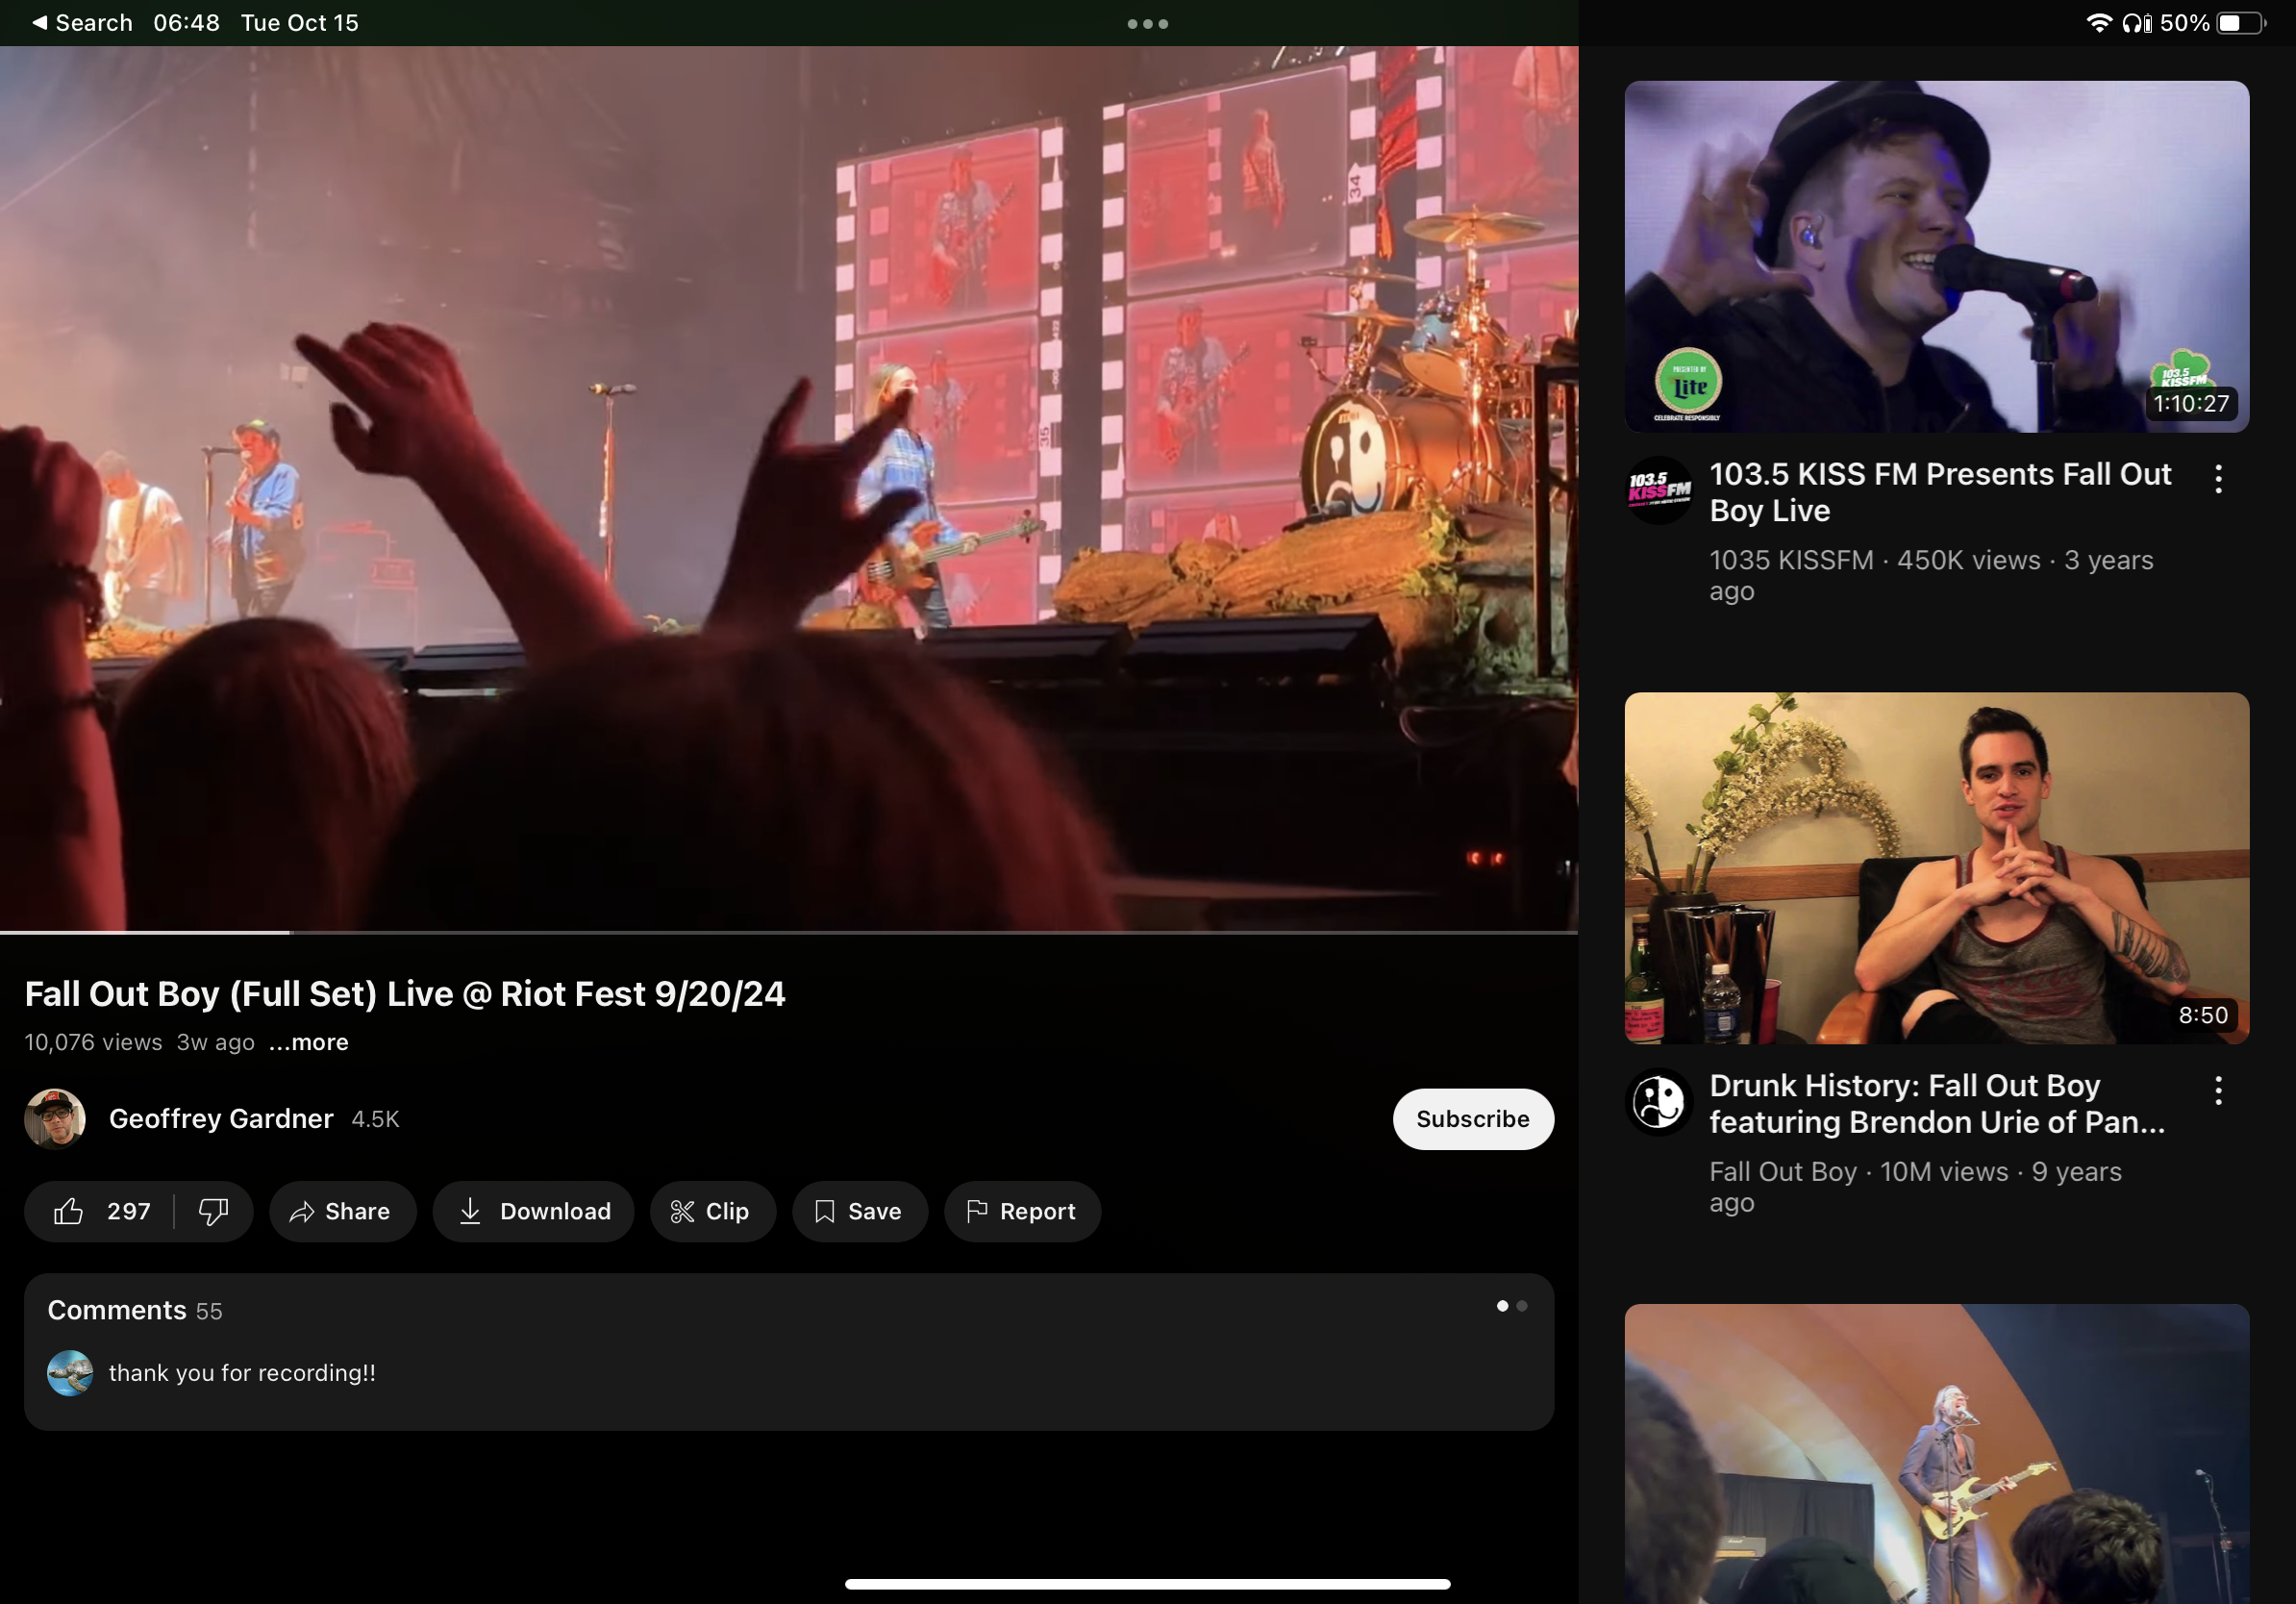Open the 'thank you for recording!!' comment
This screenshot has width=2296, height=1604.
(x=242, y=1373)
